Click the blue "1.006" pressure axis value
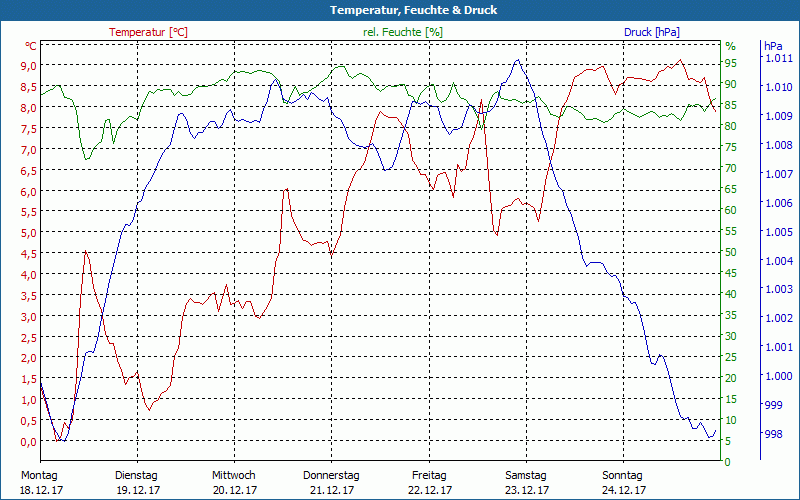Viewport: 800px width, 500px height. 779,203
